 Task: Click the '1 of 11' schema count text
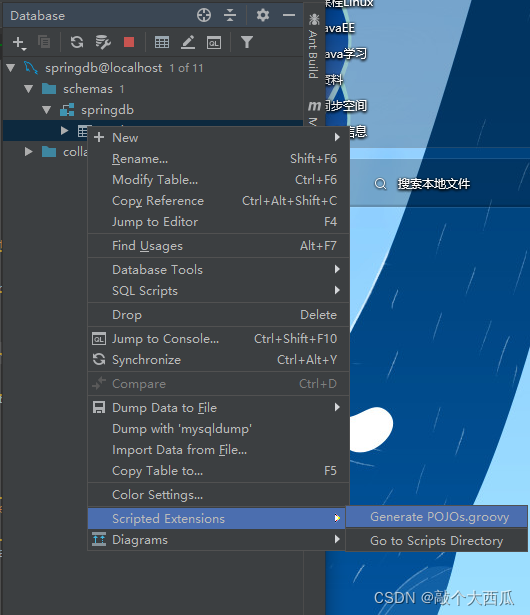point(187,68)
